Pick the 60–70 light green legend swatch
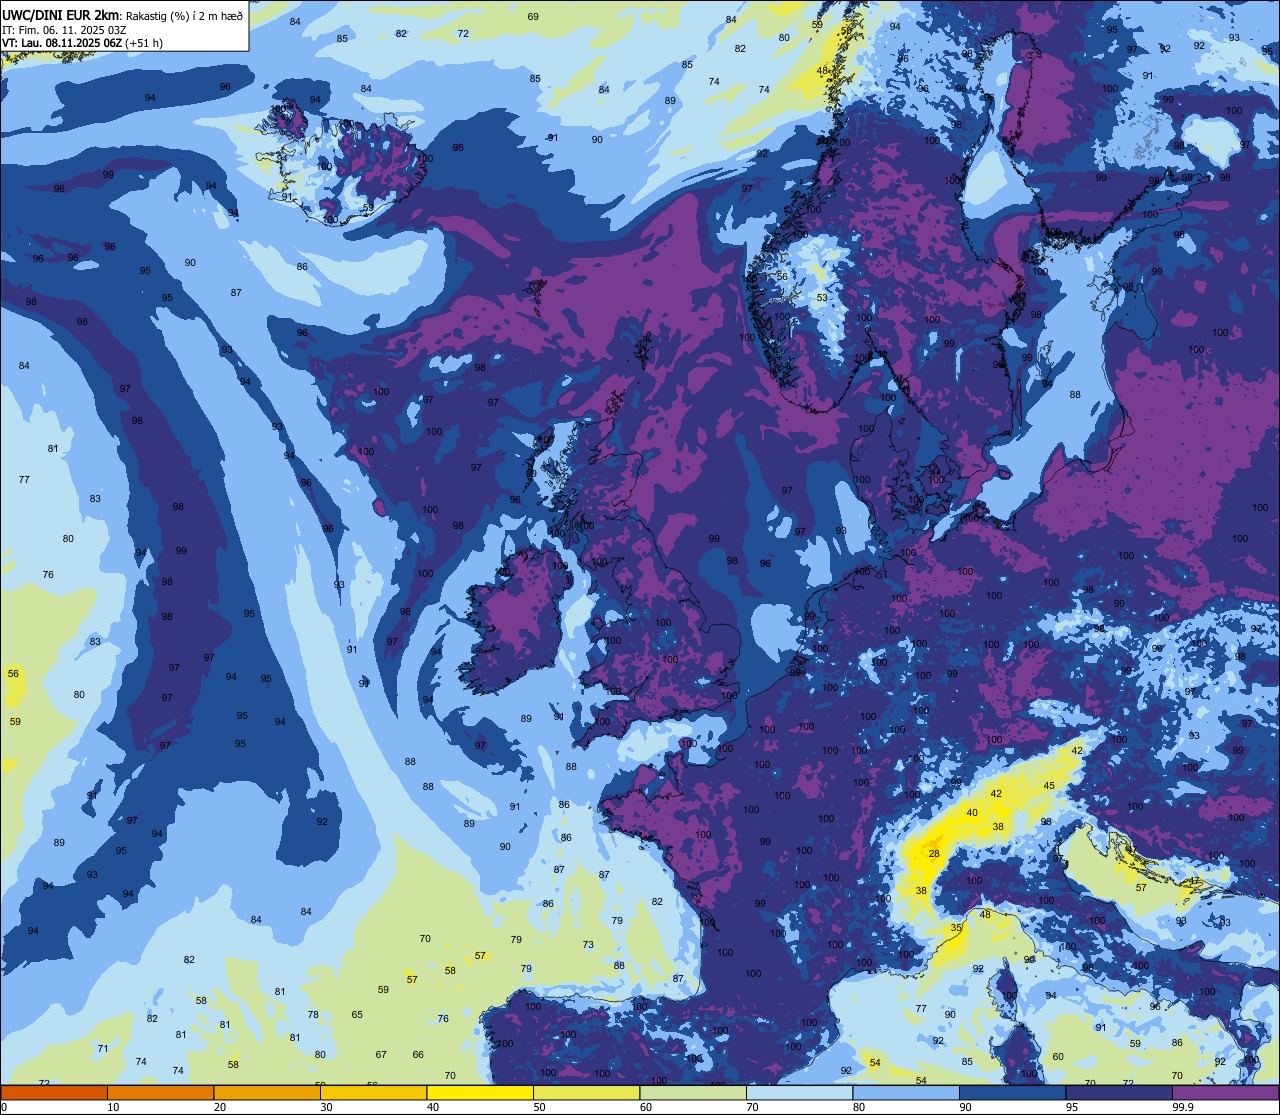 click(693, 1092)
